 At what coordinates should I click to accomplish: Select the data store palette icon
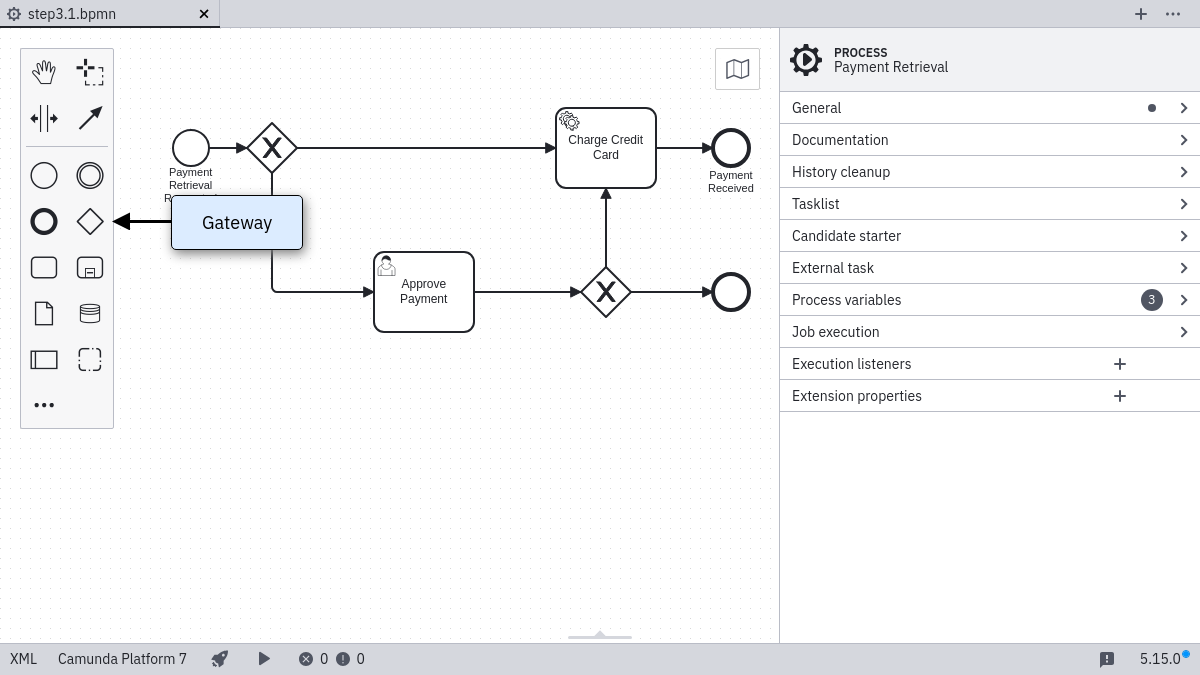pos(90,313)
